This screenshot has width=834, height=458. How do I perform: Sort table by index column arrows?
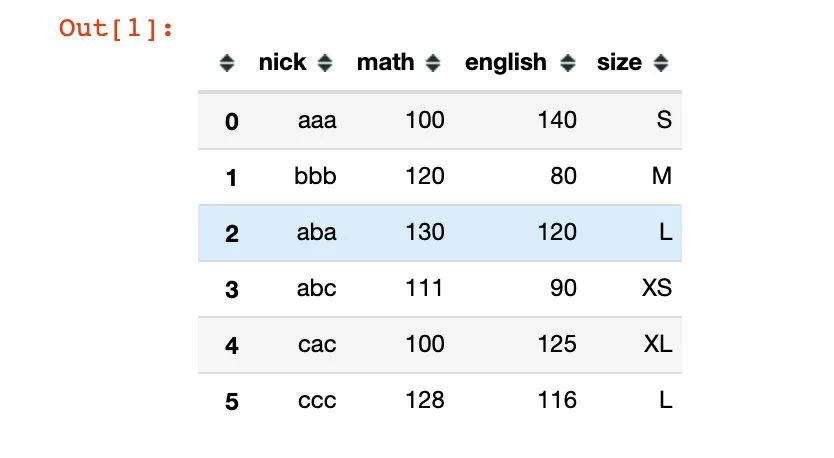click(227, 63)
